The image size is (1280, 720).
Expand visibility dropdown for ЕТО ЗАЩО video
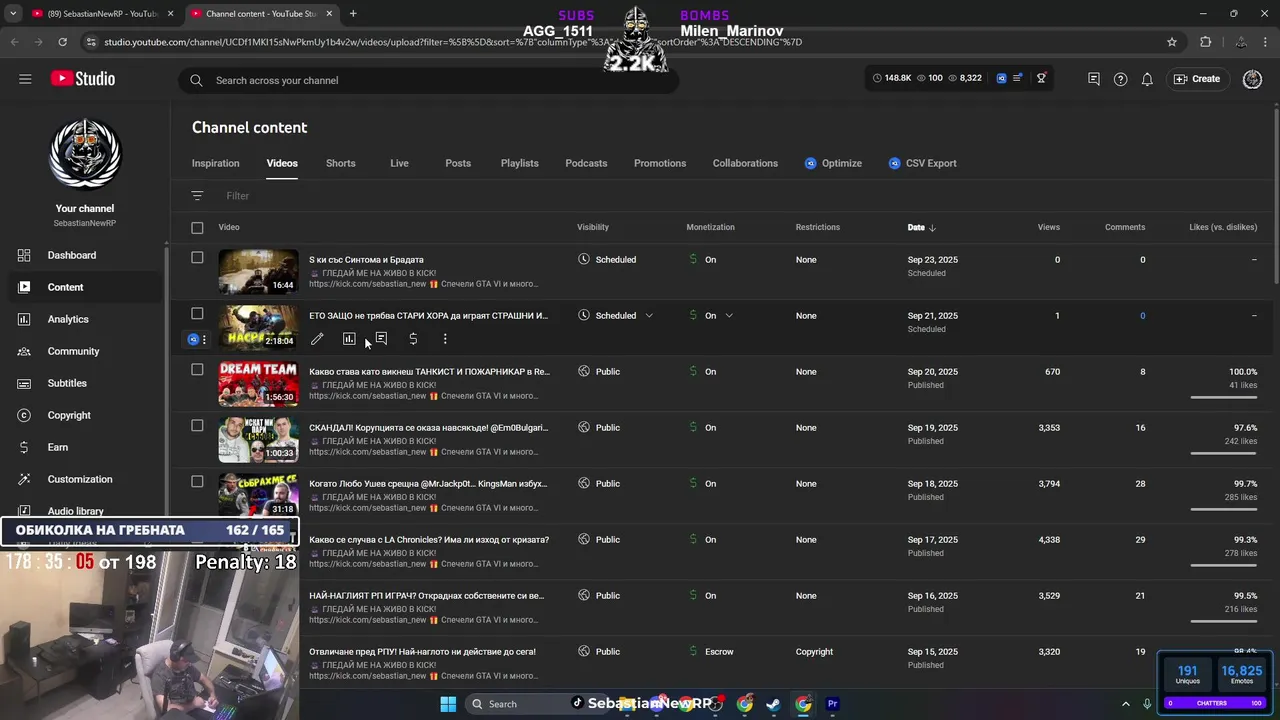coord(649,316)
